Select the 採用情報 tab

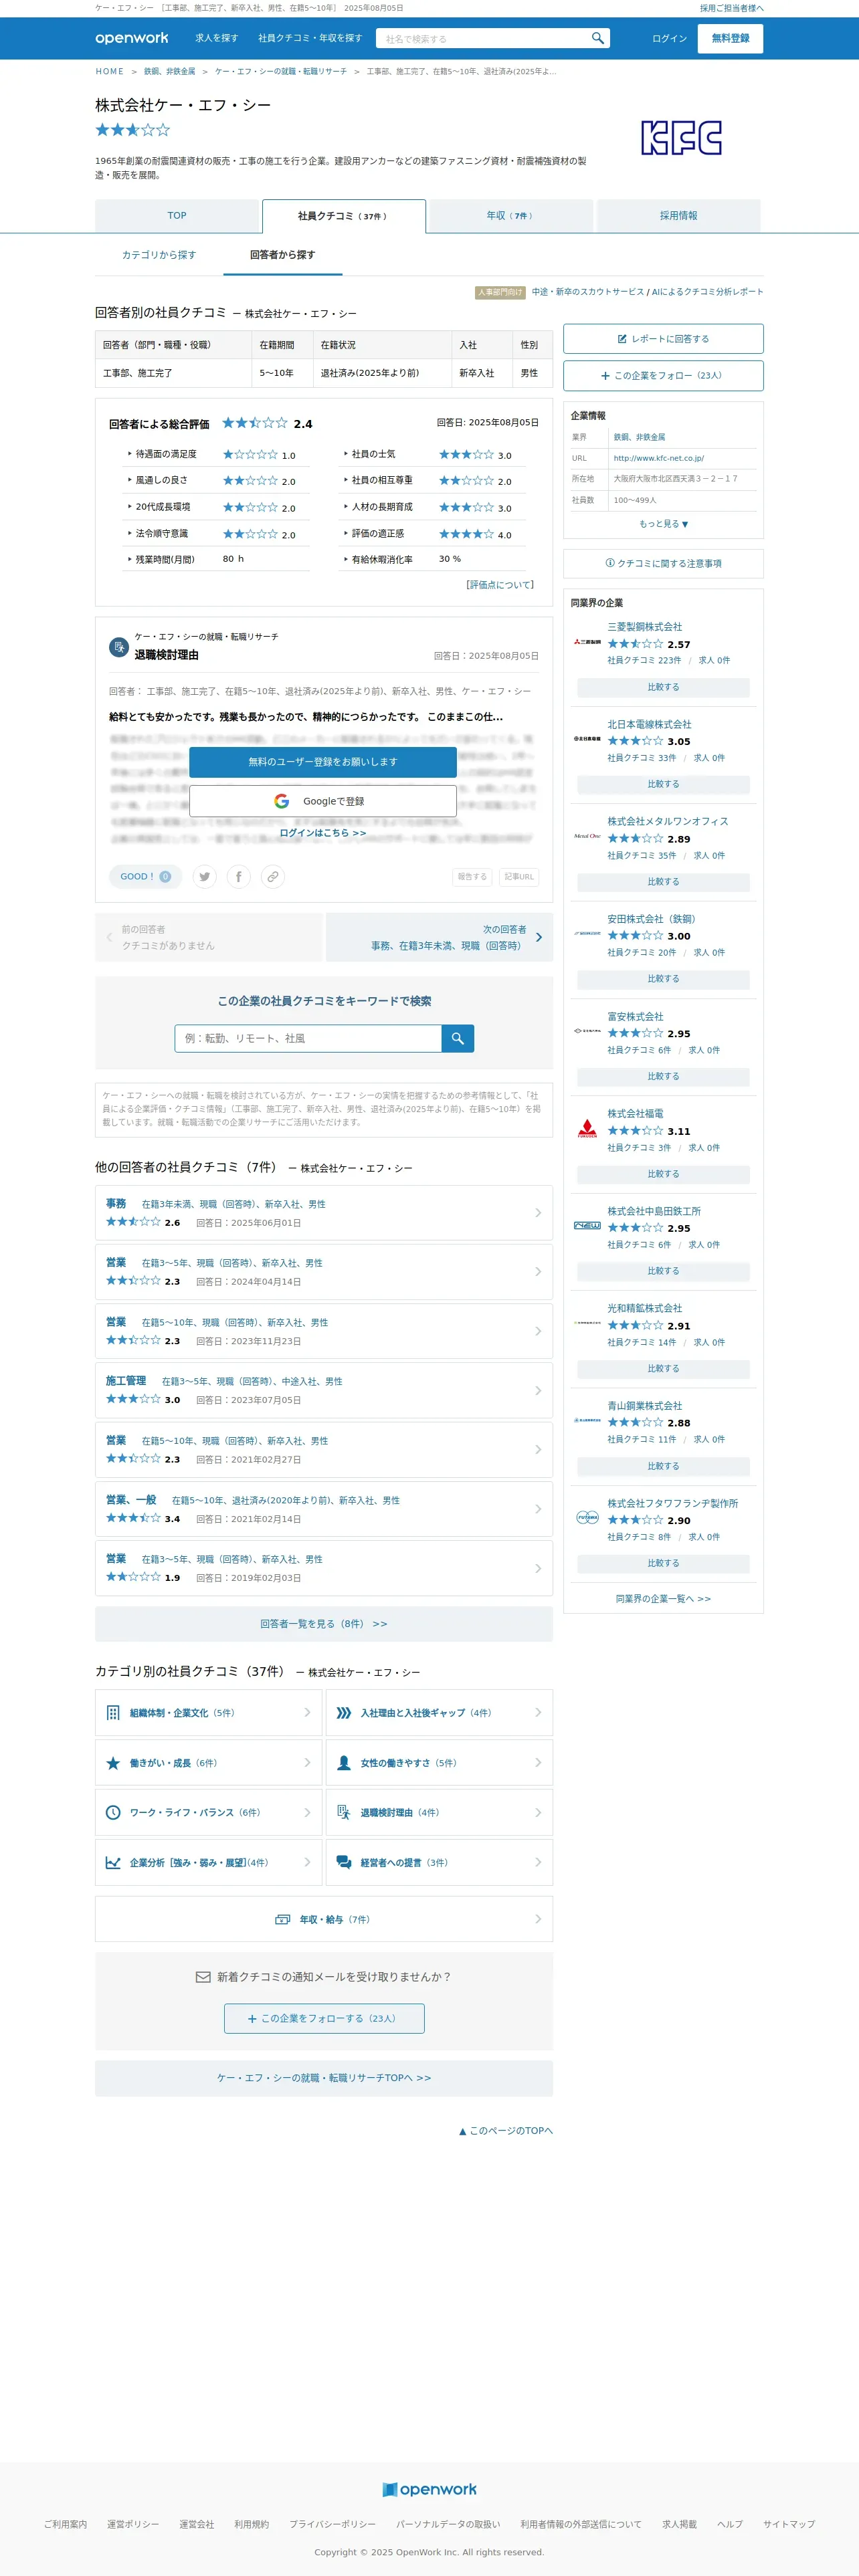point(678,216)
